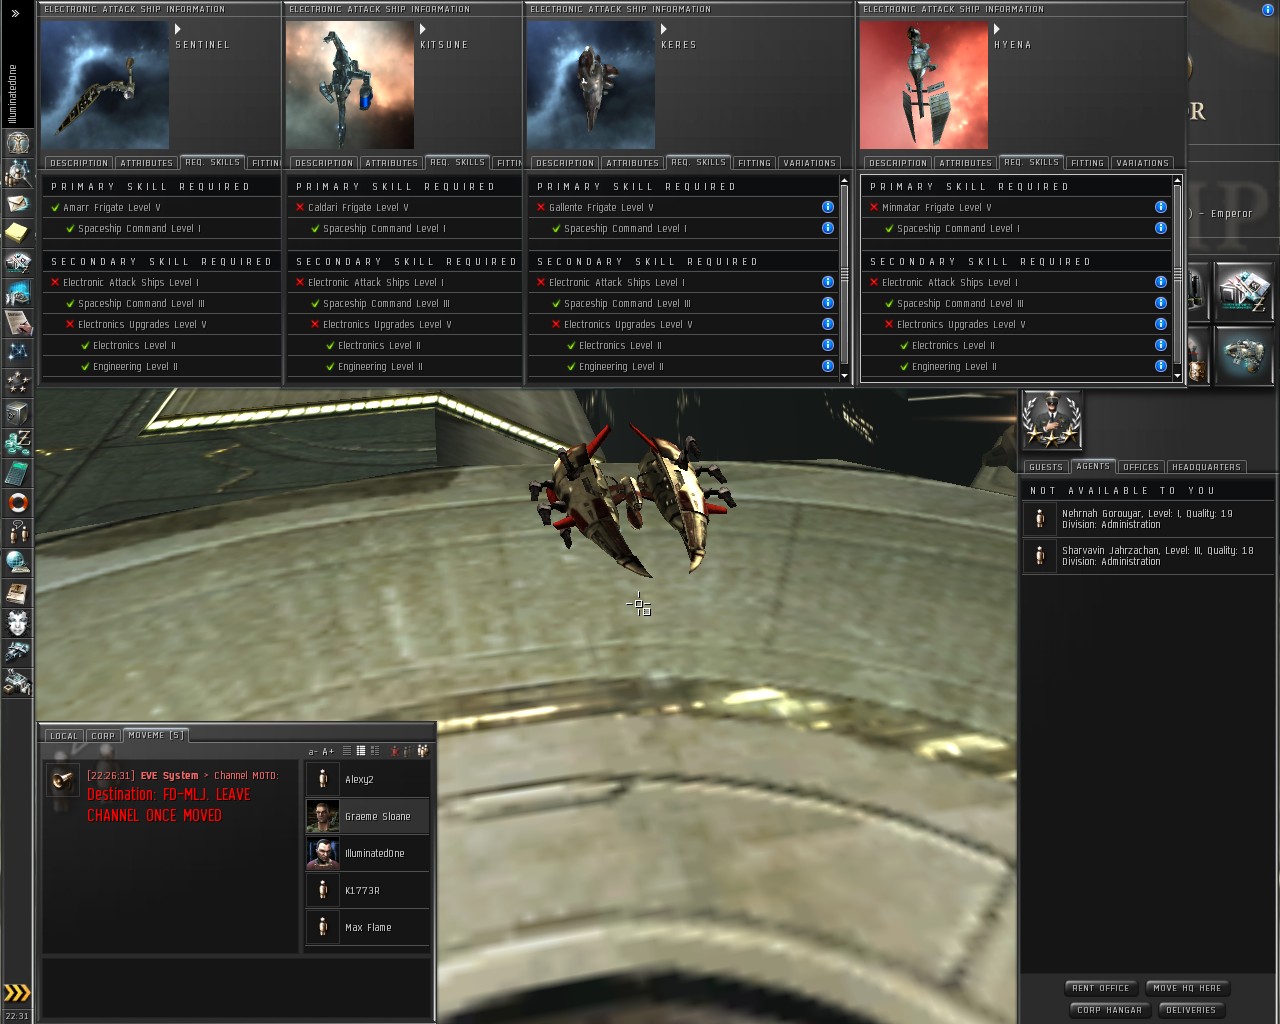Expand the Keres window menu arrow
This screenshot has width=1280, height=1024.
[x=665, y=29]
